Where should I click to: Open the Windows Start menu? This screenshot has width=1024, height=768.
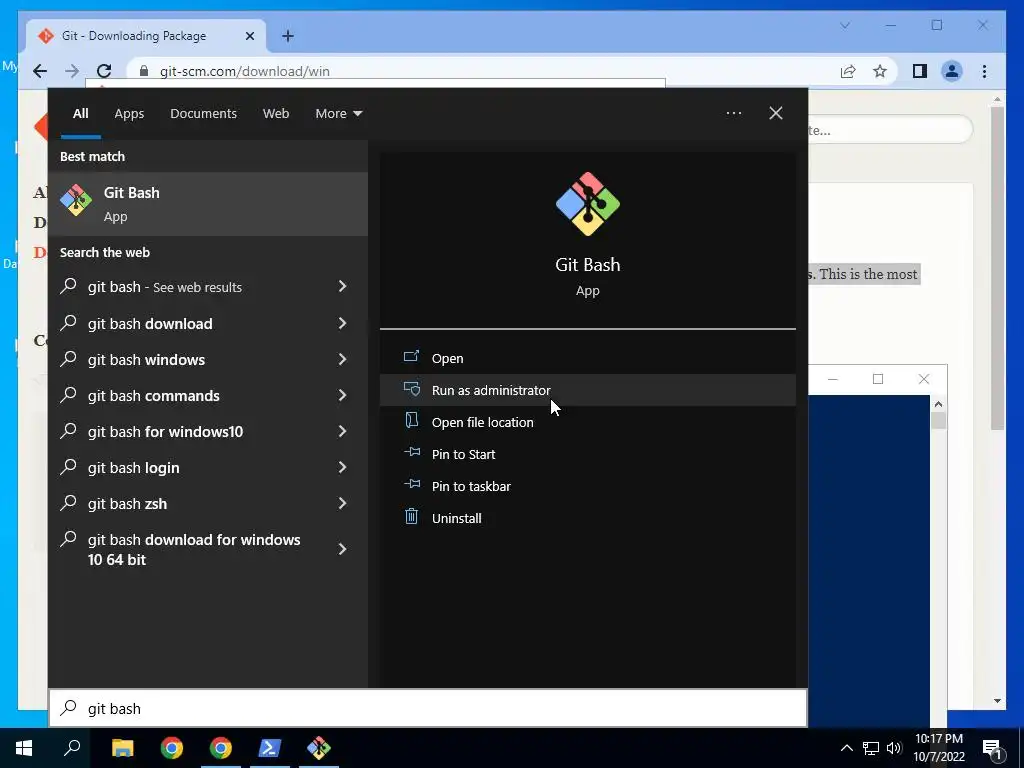pyautogui.click(x=24, y=748)
